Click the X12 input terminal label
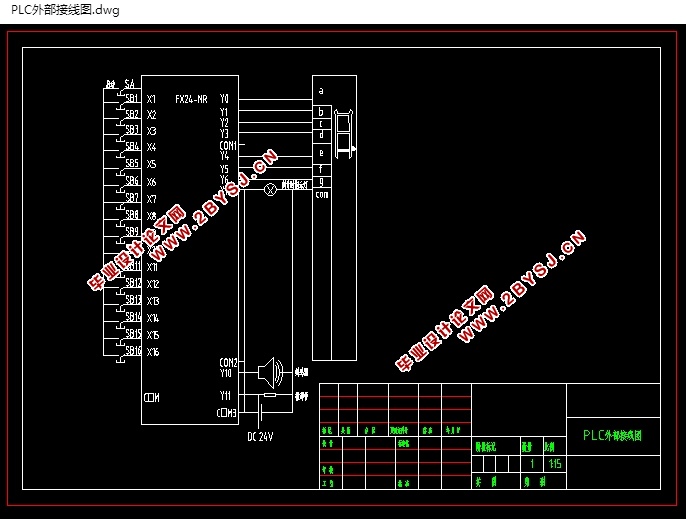The image size is (686, 519). pos(153,284)
